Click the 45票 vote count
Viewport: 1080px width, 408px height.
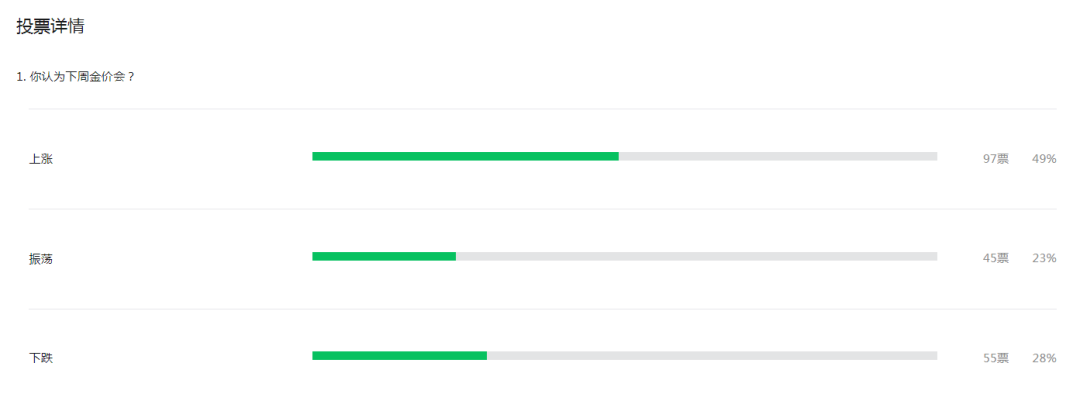point(995,258)
